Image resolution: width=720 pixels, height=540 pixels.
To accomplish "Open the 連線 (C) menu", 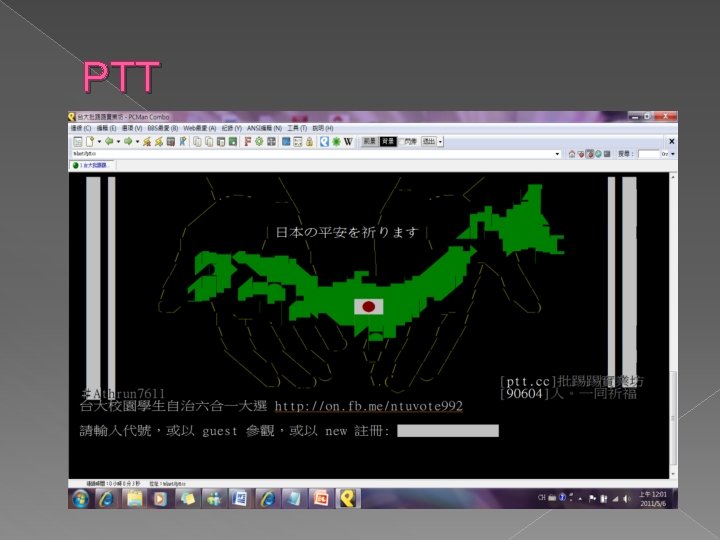I will click(x=81, y=128).
